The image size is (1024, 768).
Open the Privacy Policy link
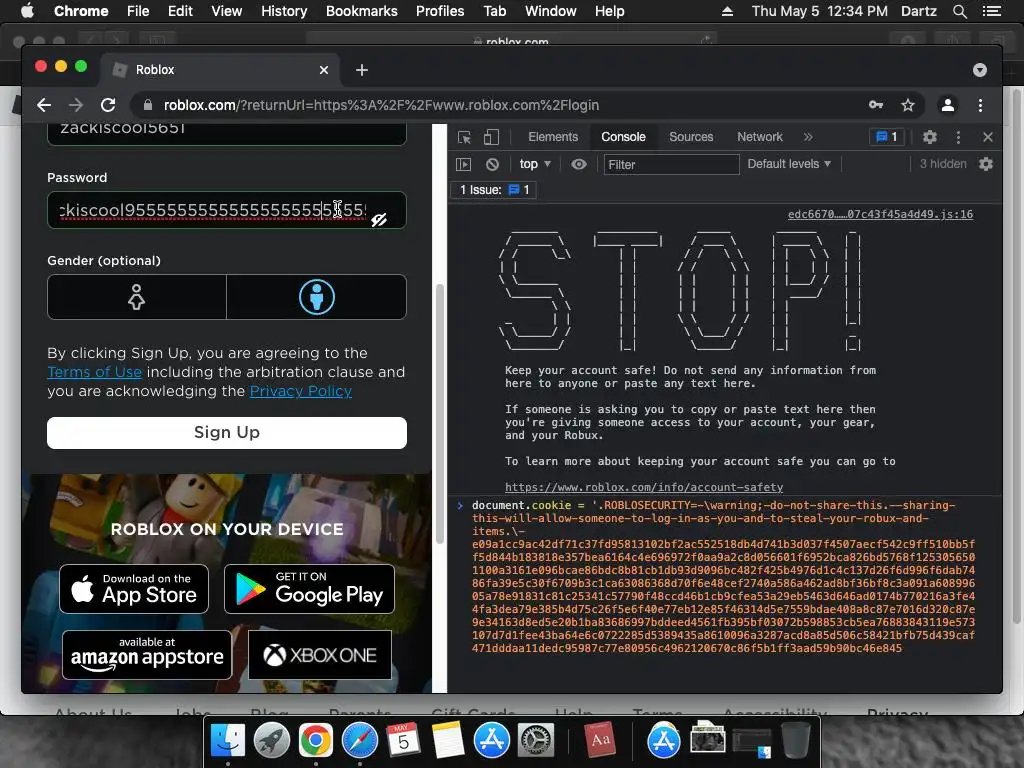click(300, 391)
